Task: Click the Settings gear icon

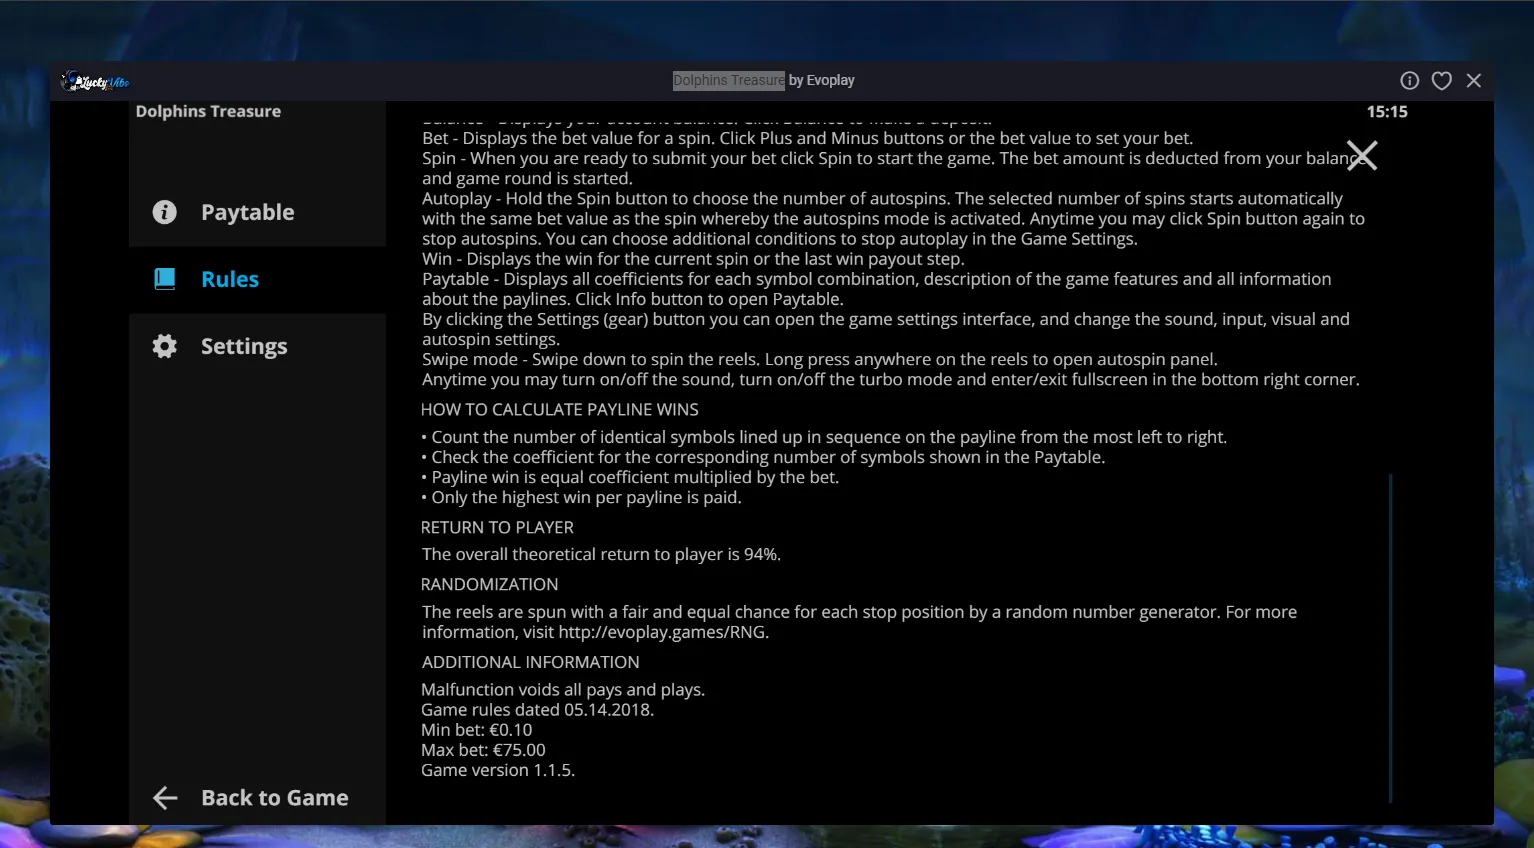Action: (164, 346)
